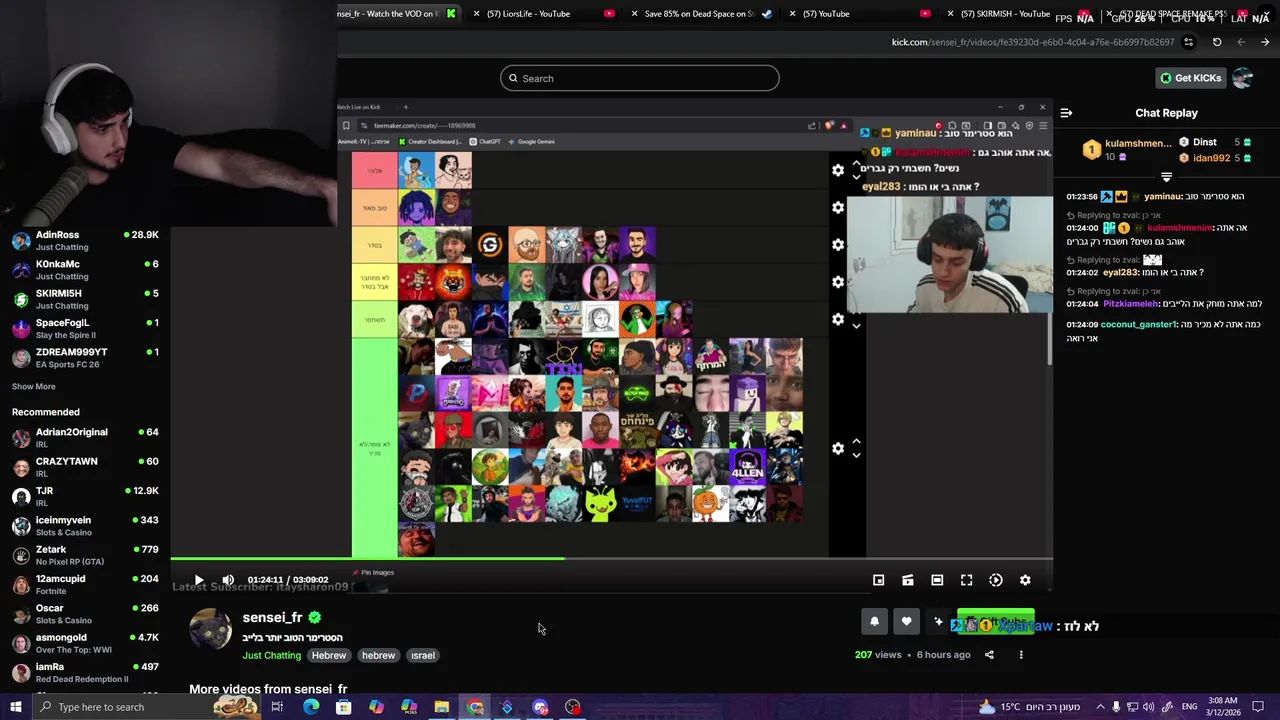
Task: Open CRAZYTAWN recommended channel
Action: [x=85, y=467]
